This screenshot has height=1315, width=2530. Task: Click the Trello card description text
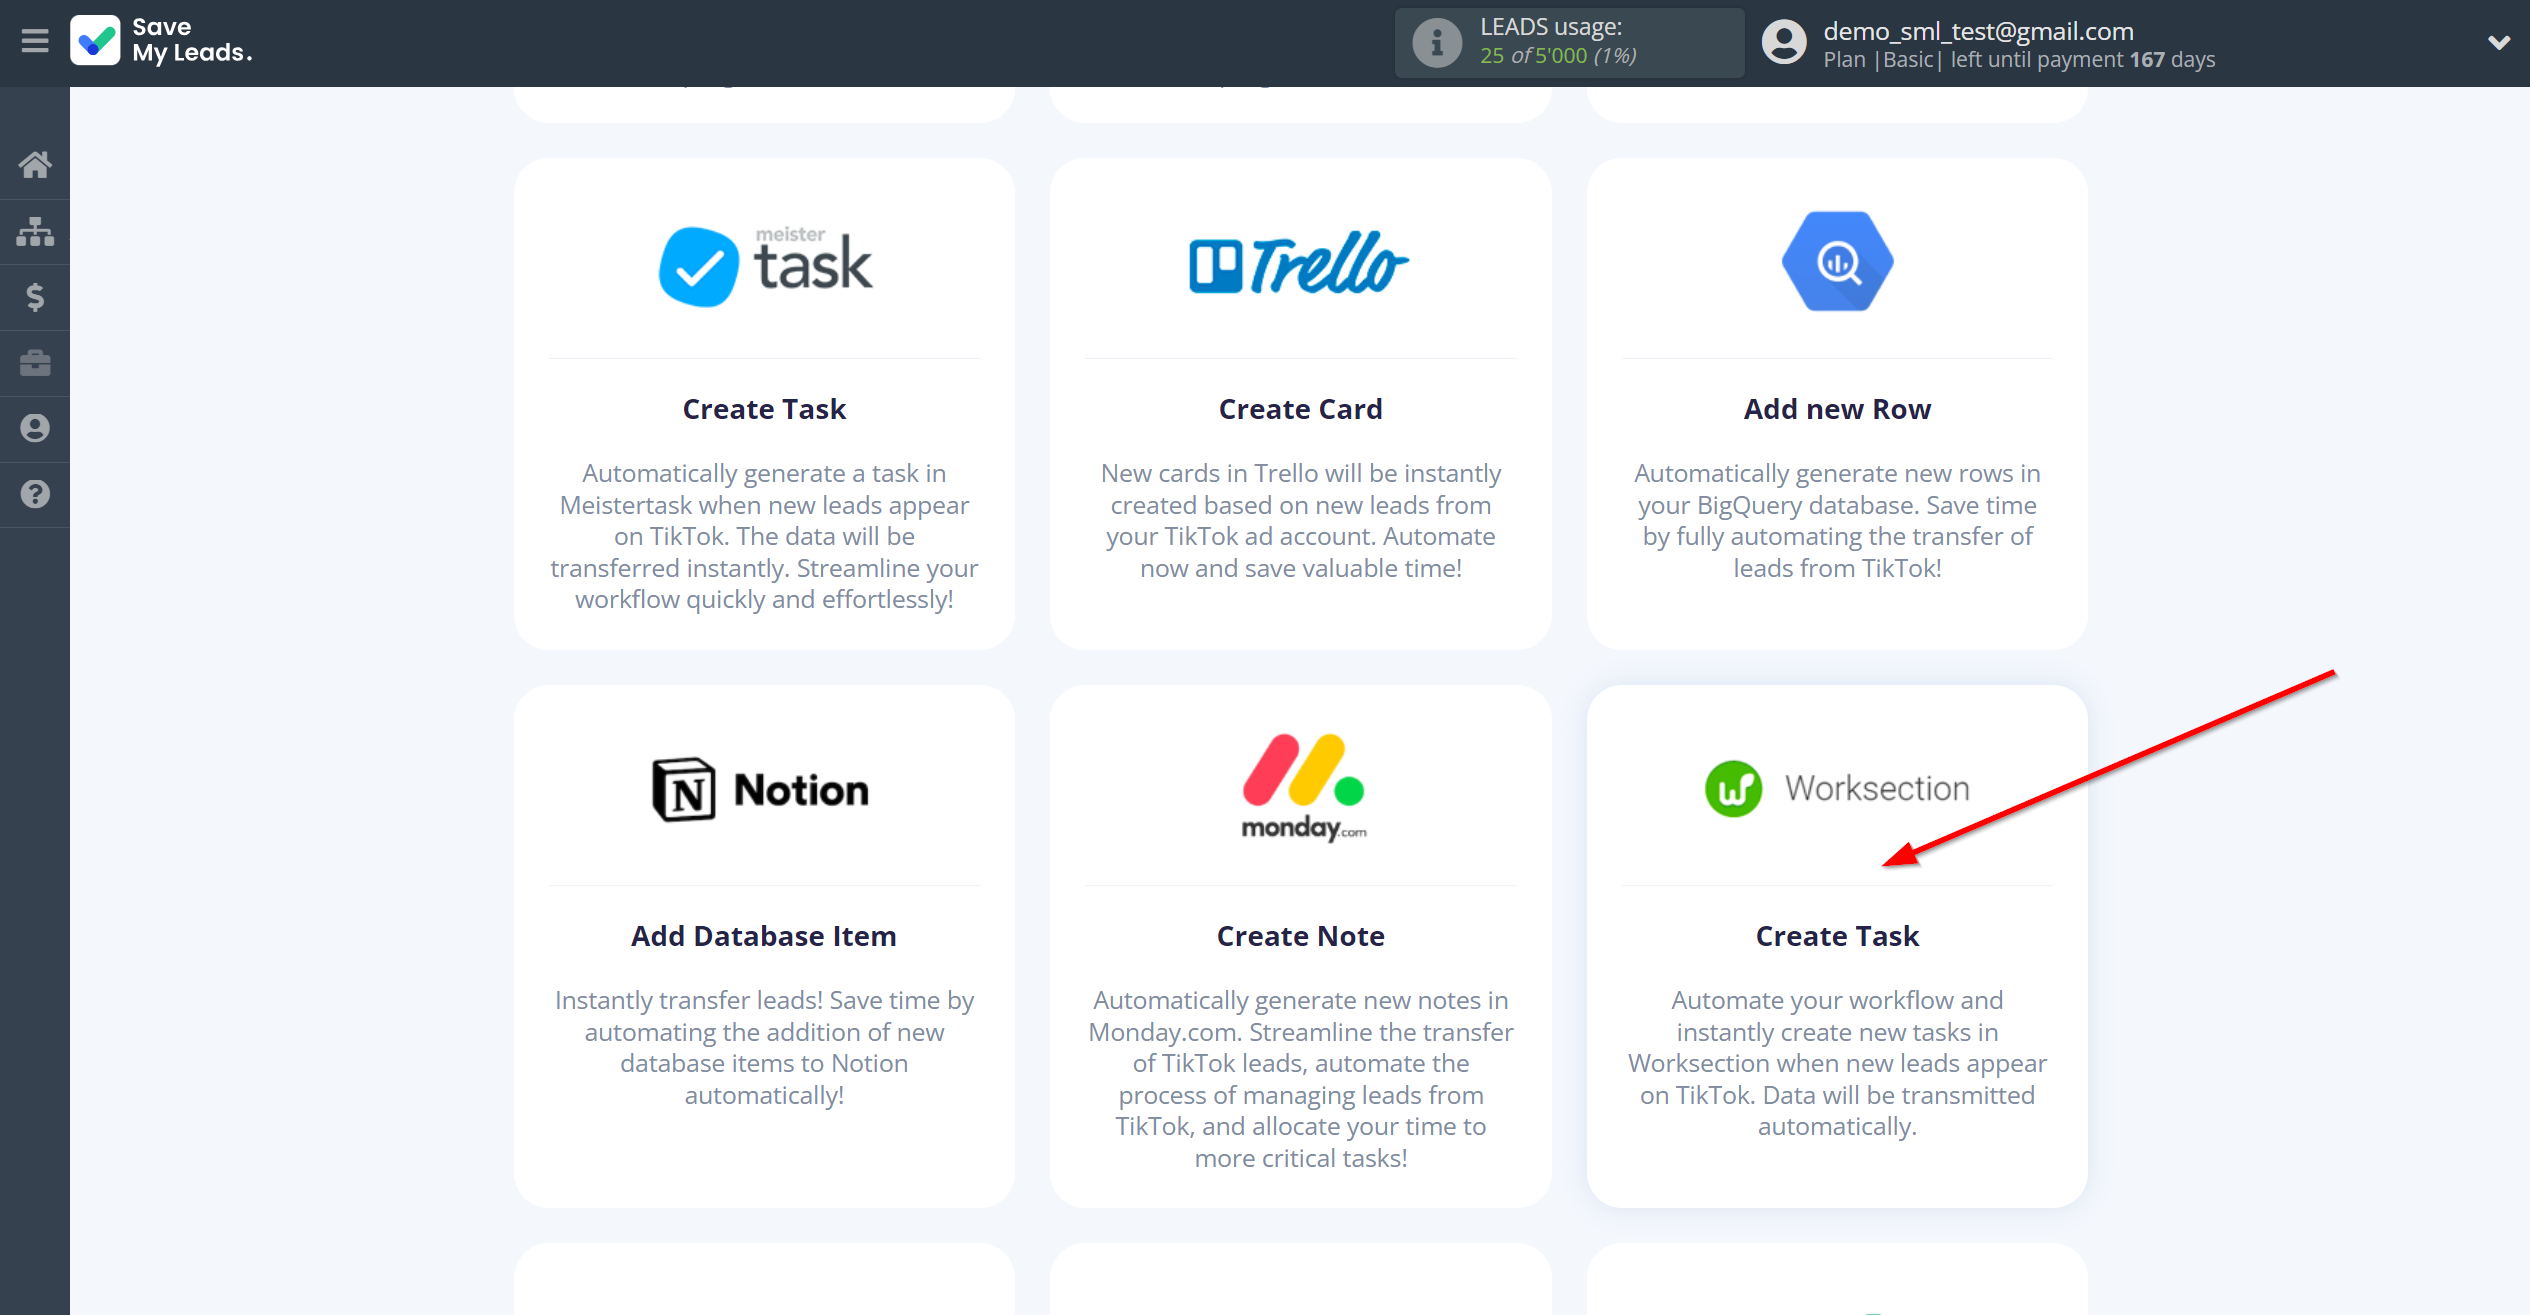click(x=1300, y=520)
